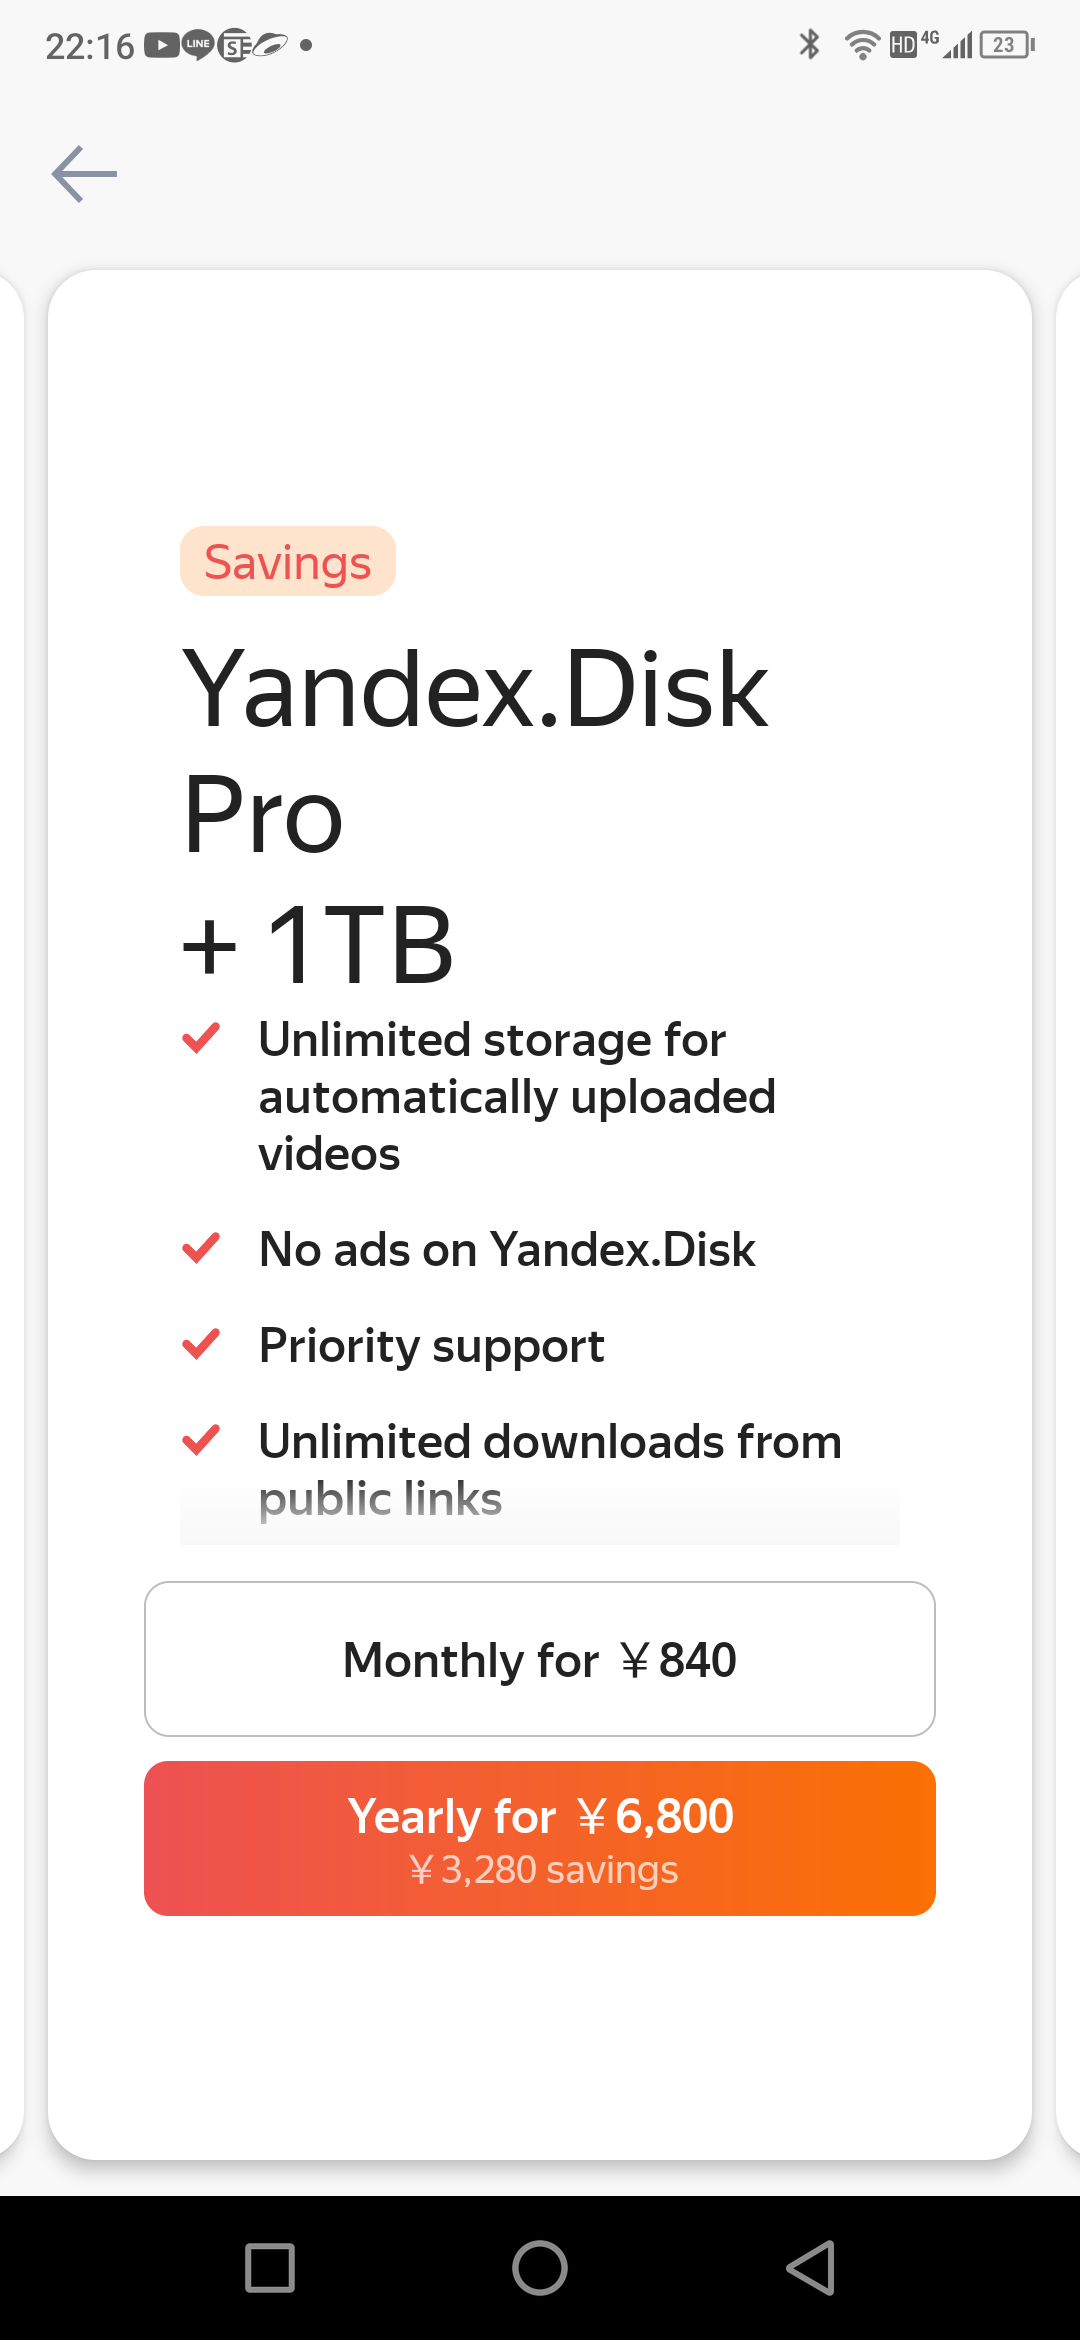The image size is (1080, 2340).
Task: Tap the LINE notification icon
Action: 198,45
